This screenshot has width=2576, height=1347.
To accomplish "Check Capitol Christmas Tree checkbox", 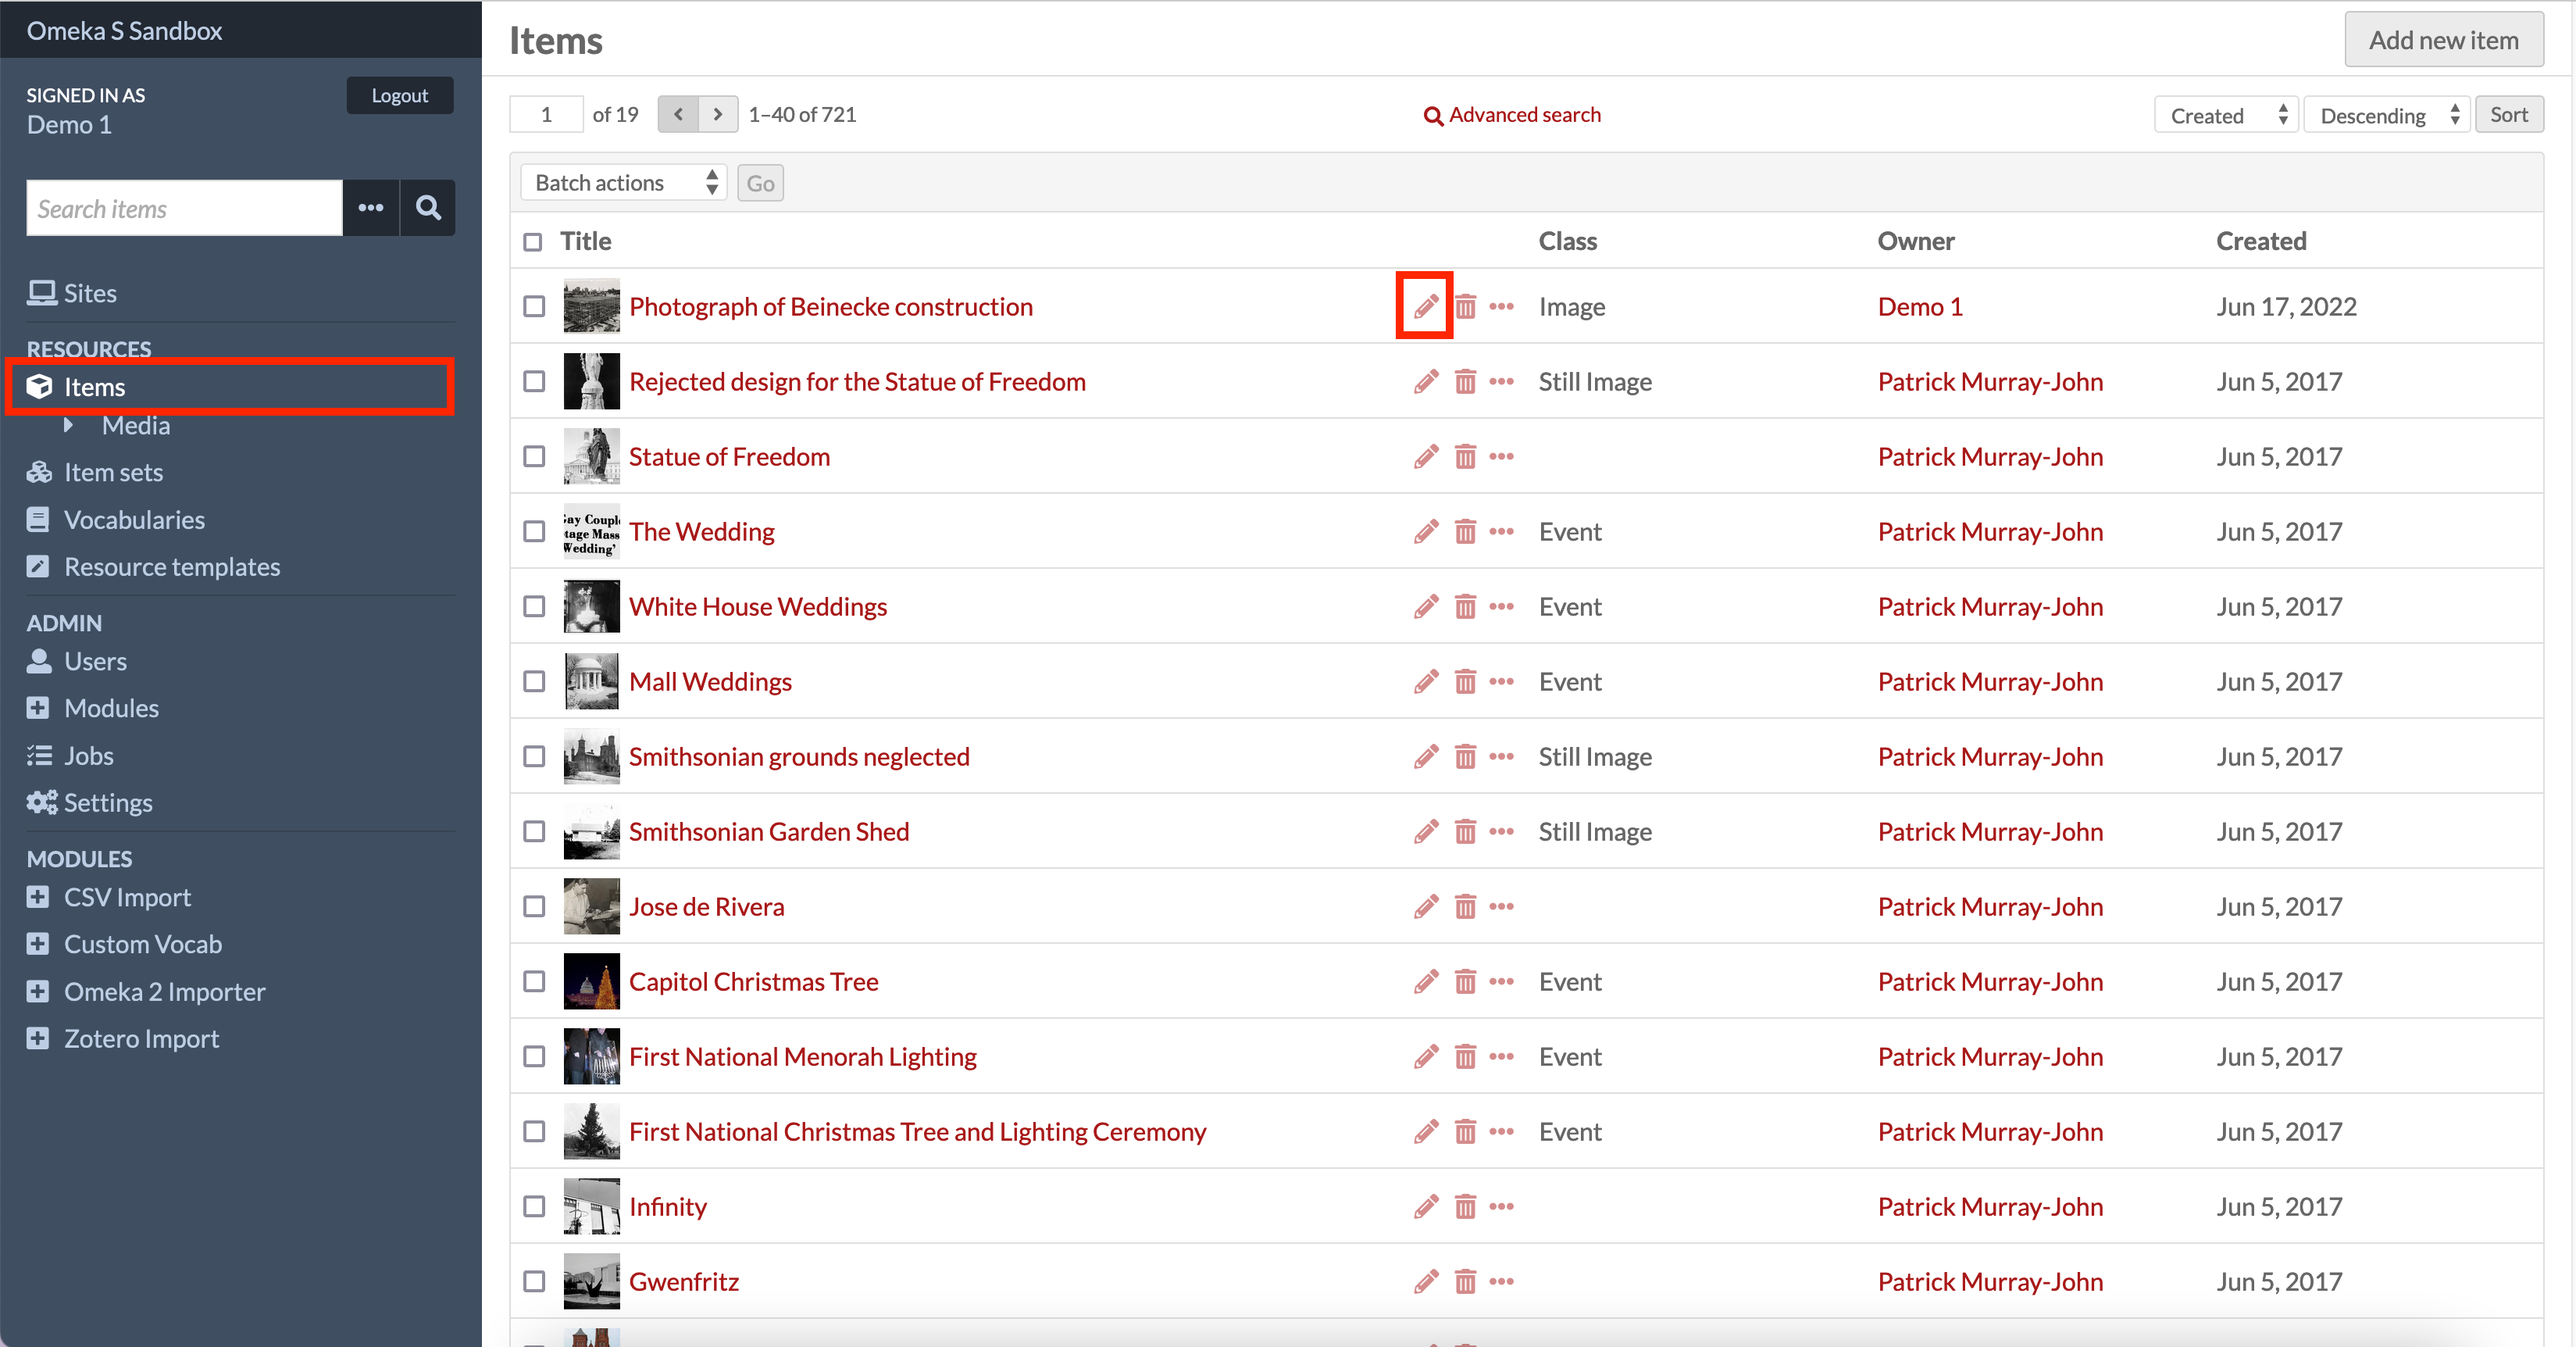I will pyautogui.click(x=534, y=981).
